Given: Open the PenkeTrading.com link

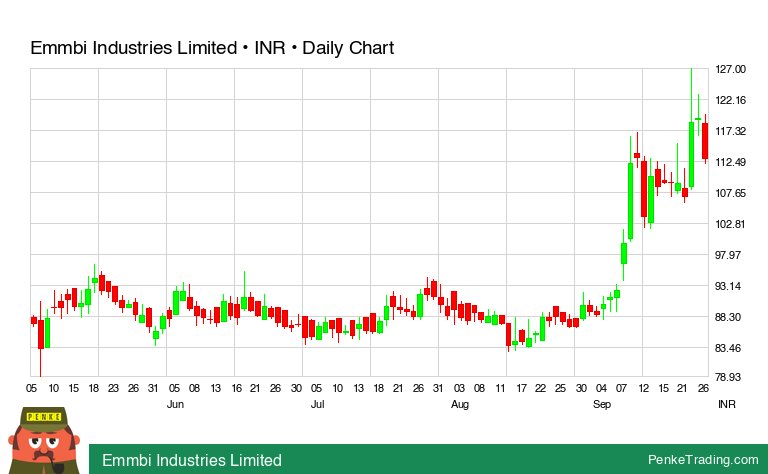Looking at the screenshot, I should (703, 460).
